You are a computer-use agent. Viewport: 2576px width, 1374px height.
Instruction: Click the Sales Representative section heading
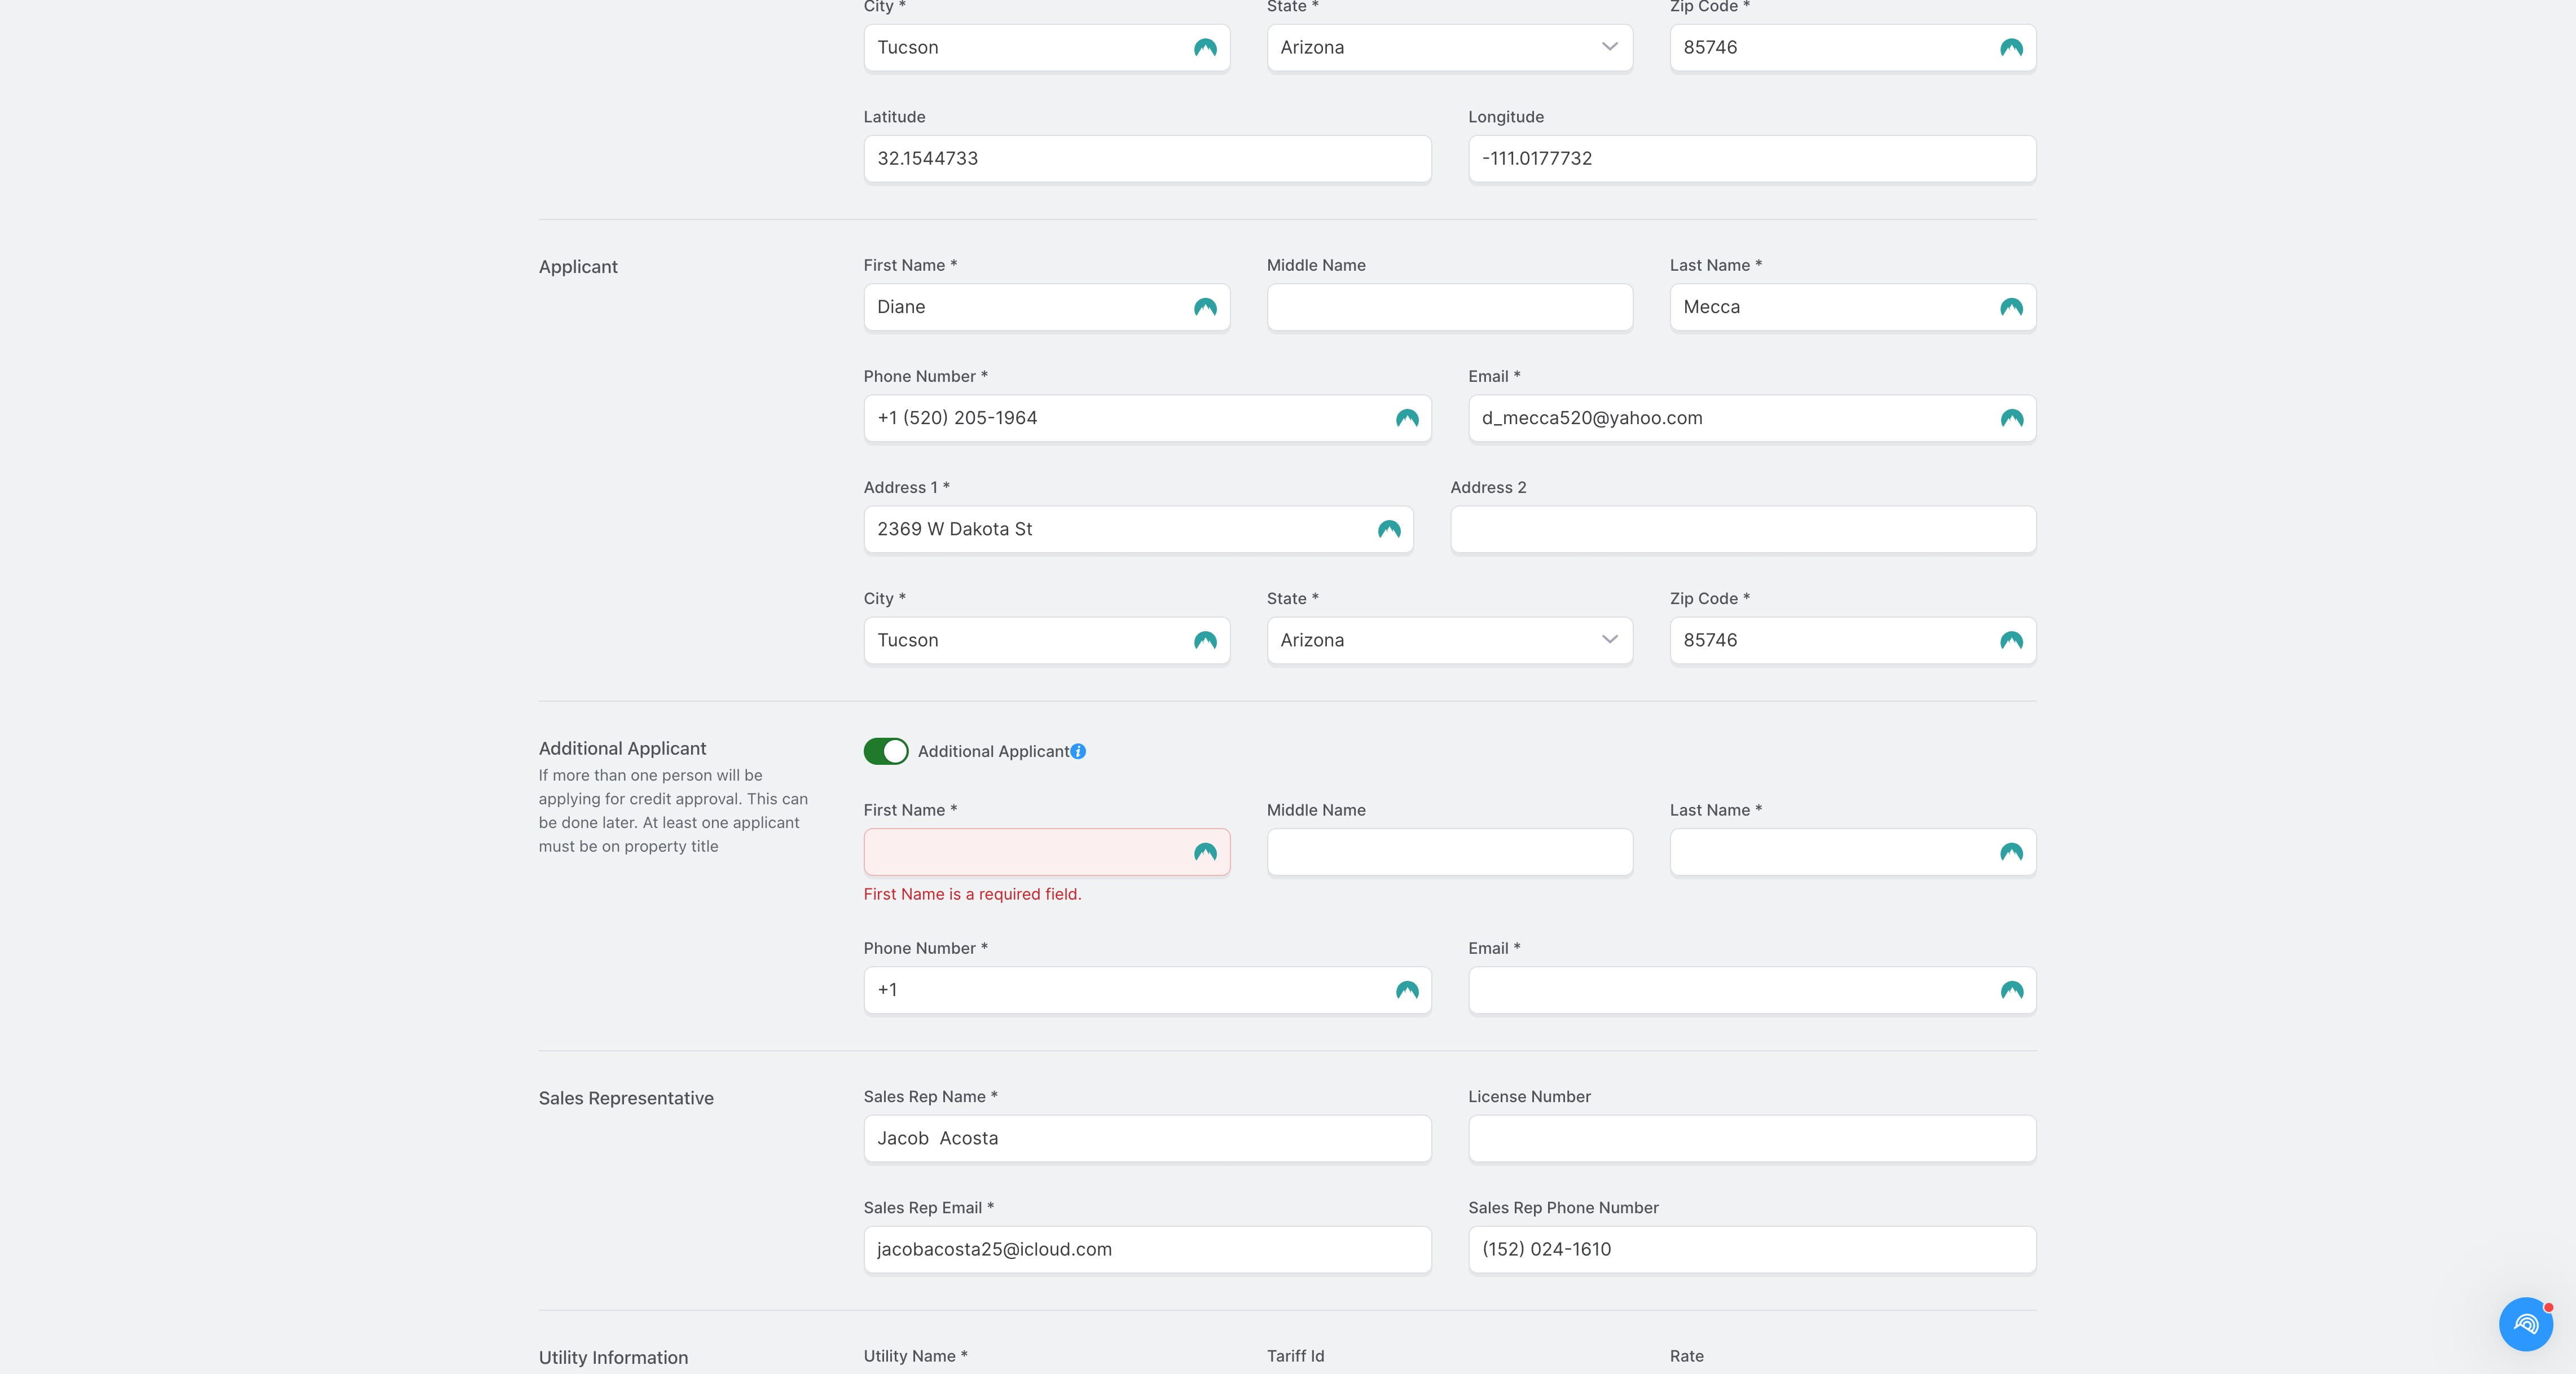pyautogui.click(x=626, y=1098)
